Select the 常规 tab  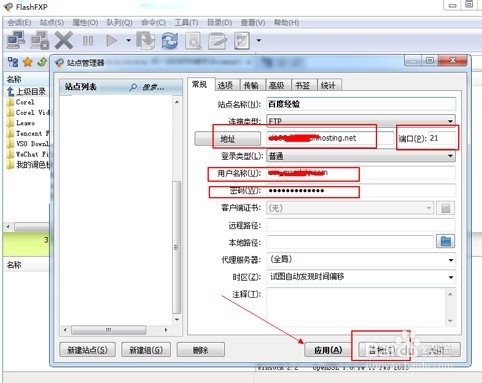pos(200,84)
